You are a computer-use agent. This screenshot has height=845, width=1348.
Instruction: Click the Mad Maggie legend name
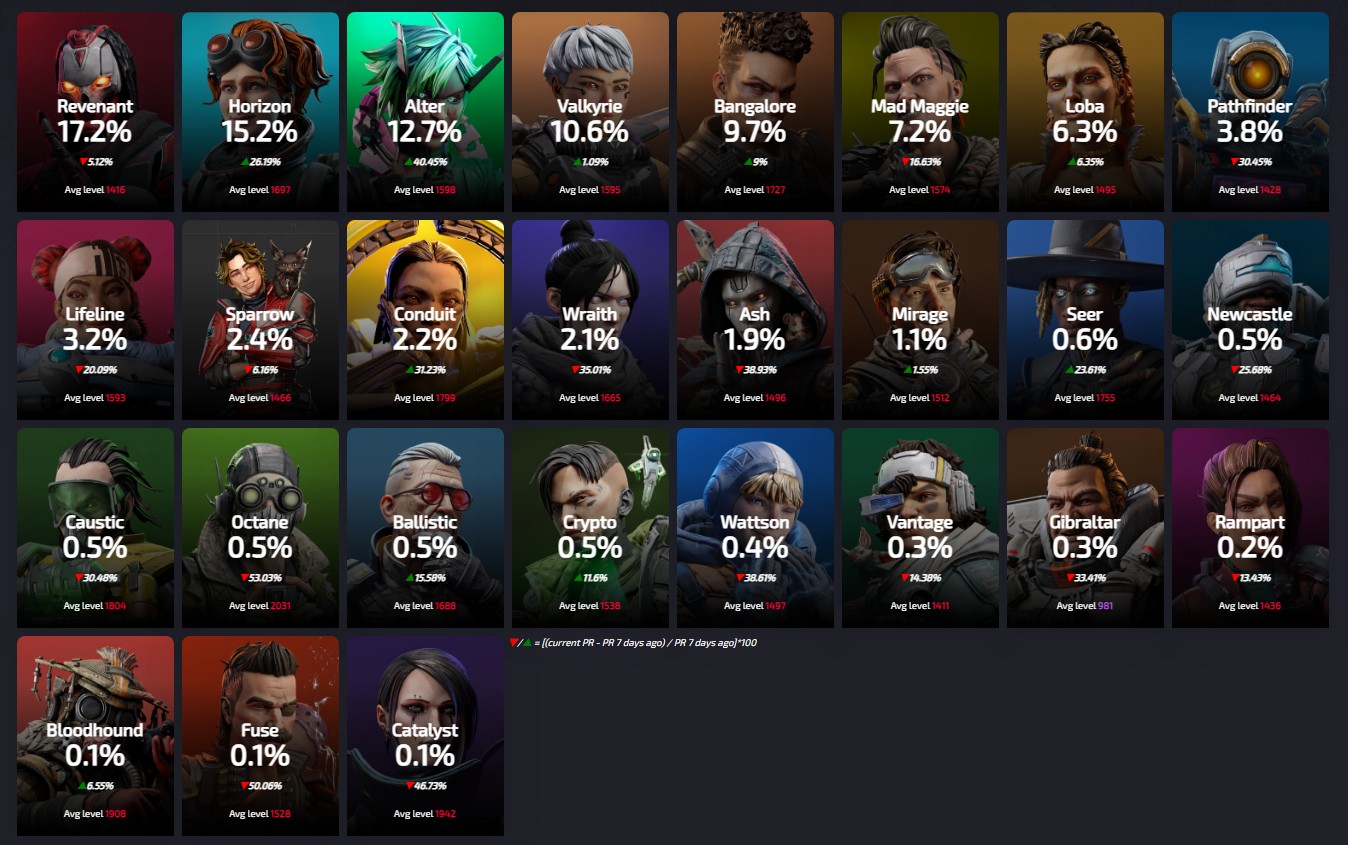pos(920,106)
